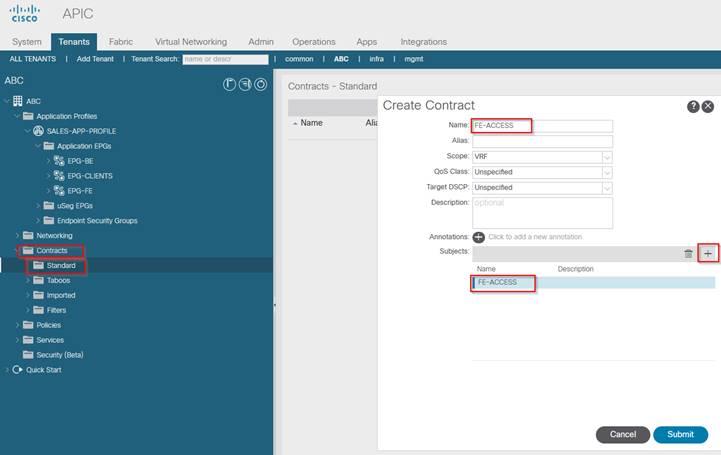Image resolution: width=721 pixels, height=455 pixels.
Task: Select the infra tenant link
Action: click(376, 59)
